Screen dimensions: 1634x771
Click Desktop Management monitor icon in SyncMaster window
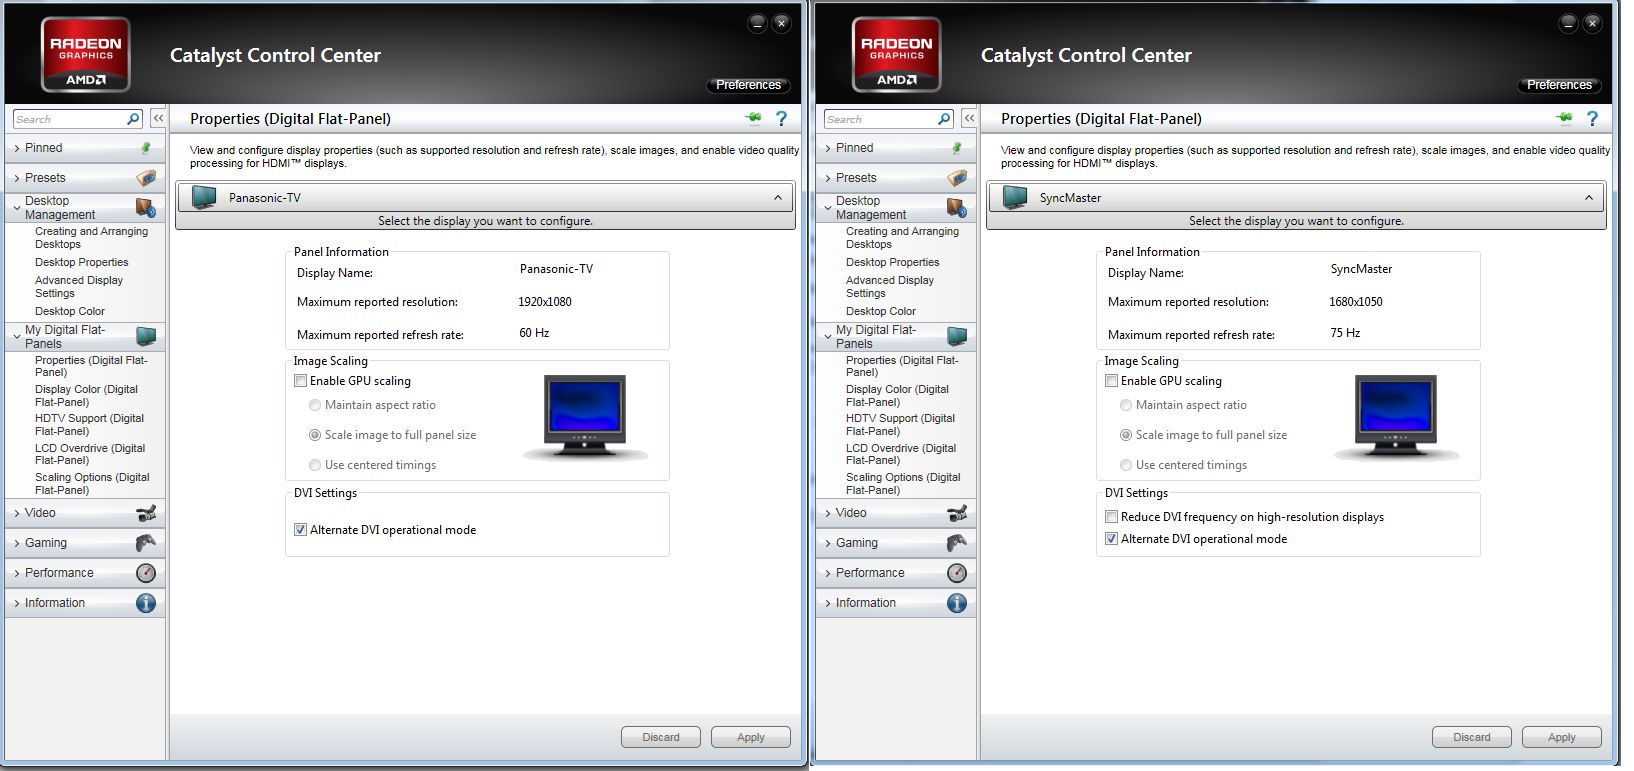click(957, 208)
